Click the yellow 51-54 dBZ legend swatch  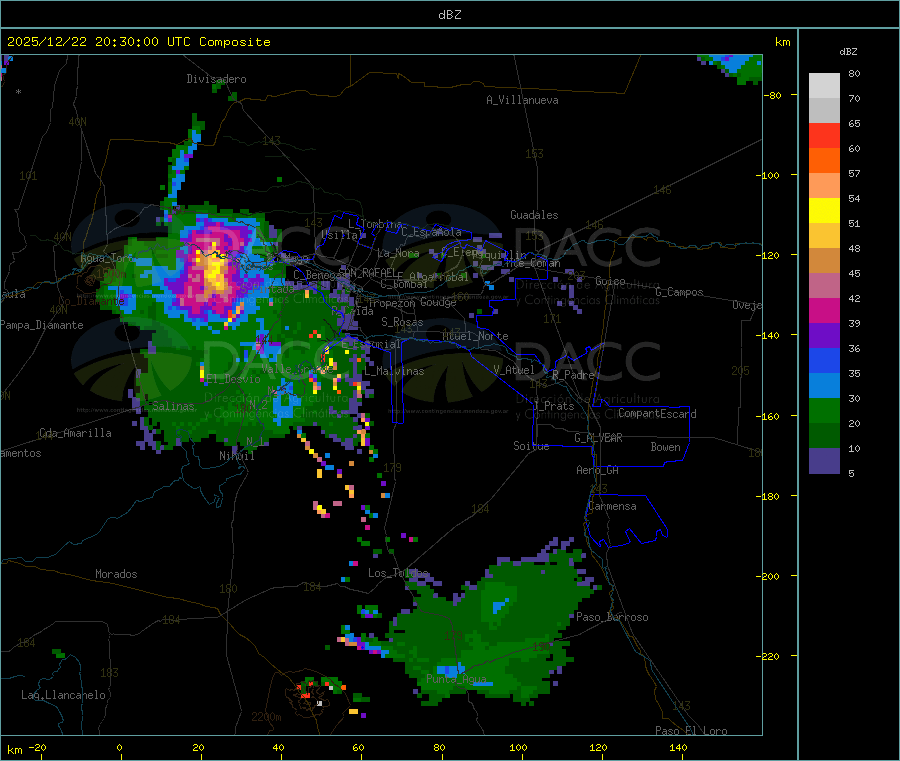(x=824, y=211)
